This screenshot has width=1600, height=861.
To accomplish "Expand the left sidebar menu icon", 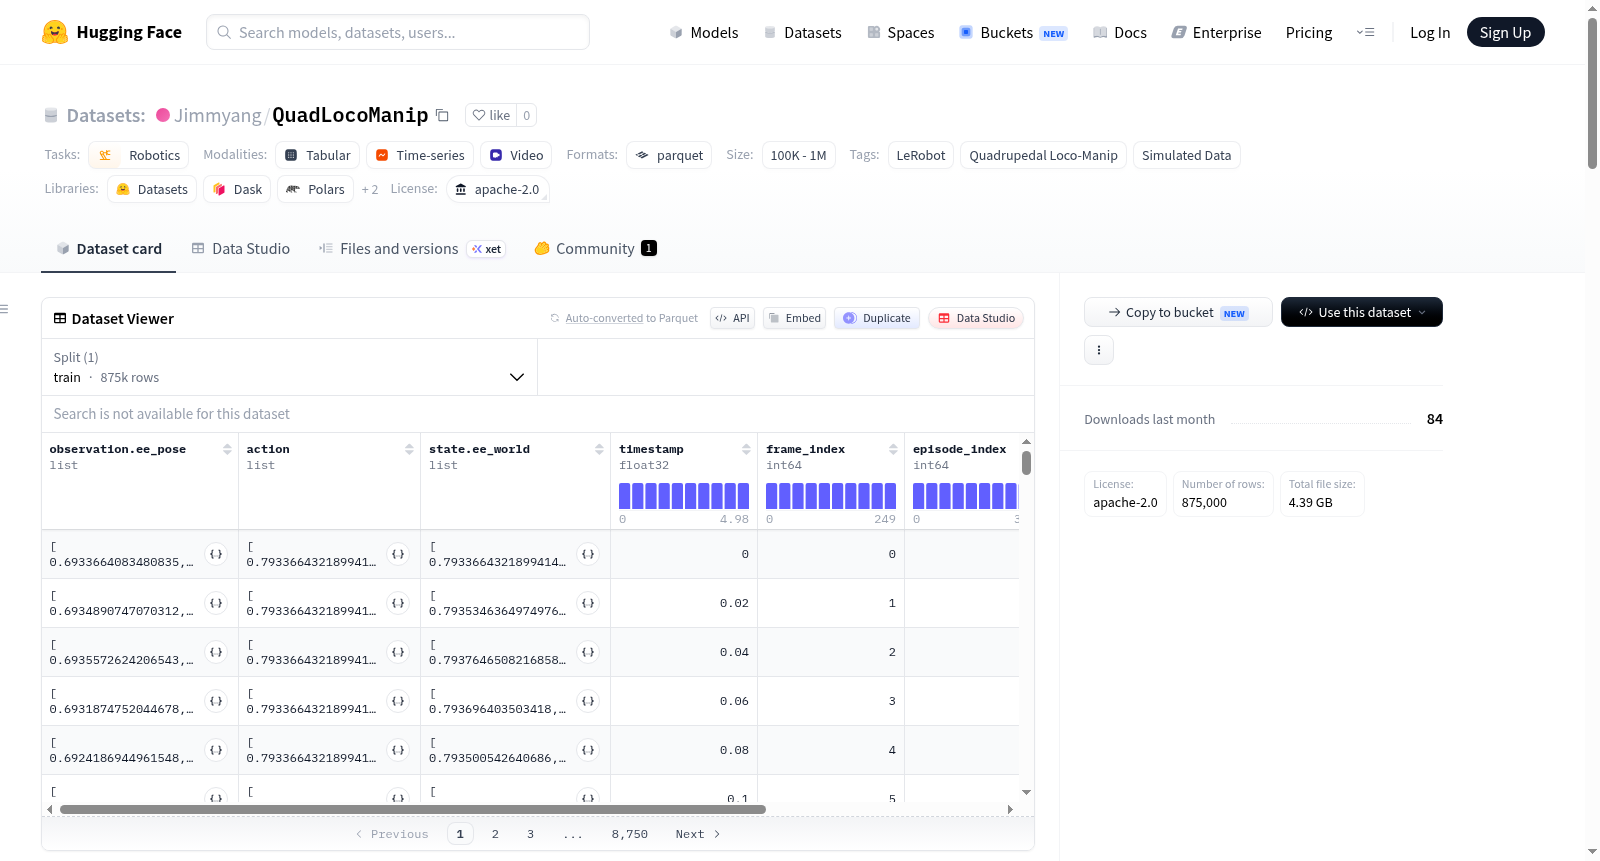I will point(4,309).
